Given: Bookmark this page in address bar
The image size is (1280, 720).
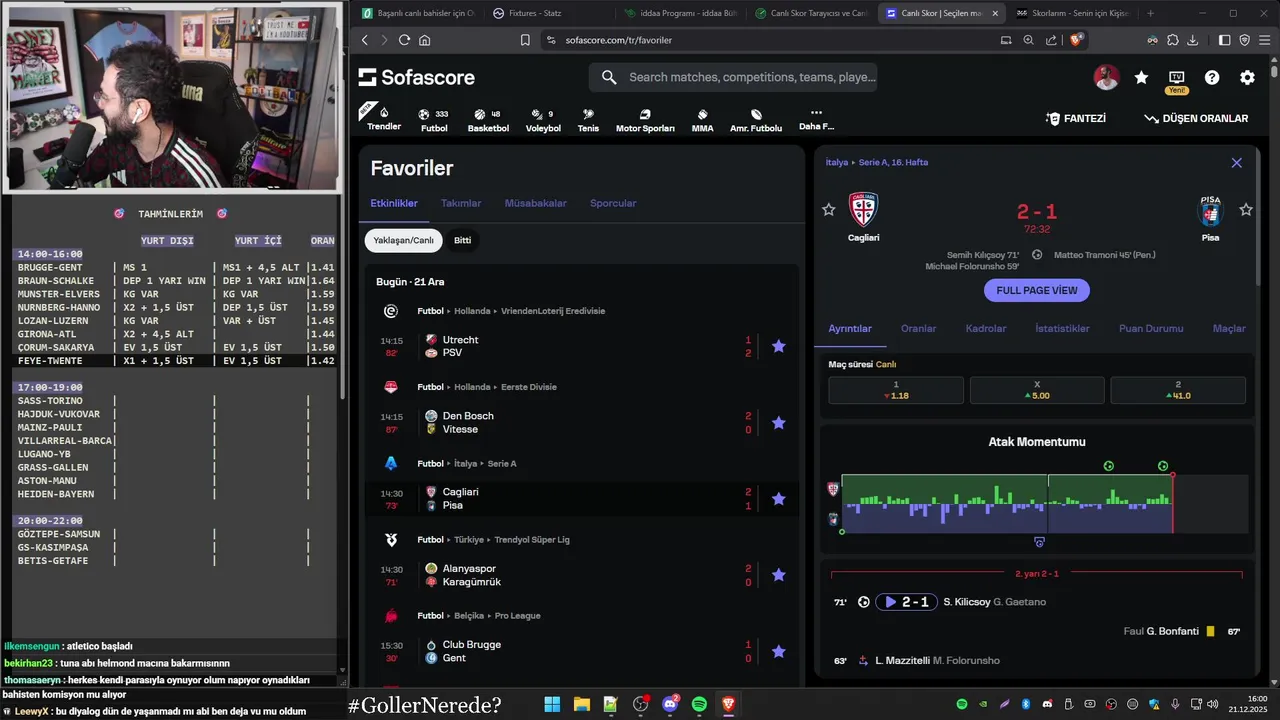Looking at the screenshot, I should pyautogui.click(x=525, y=40).
